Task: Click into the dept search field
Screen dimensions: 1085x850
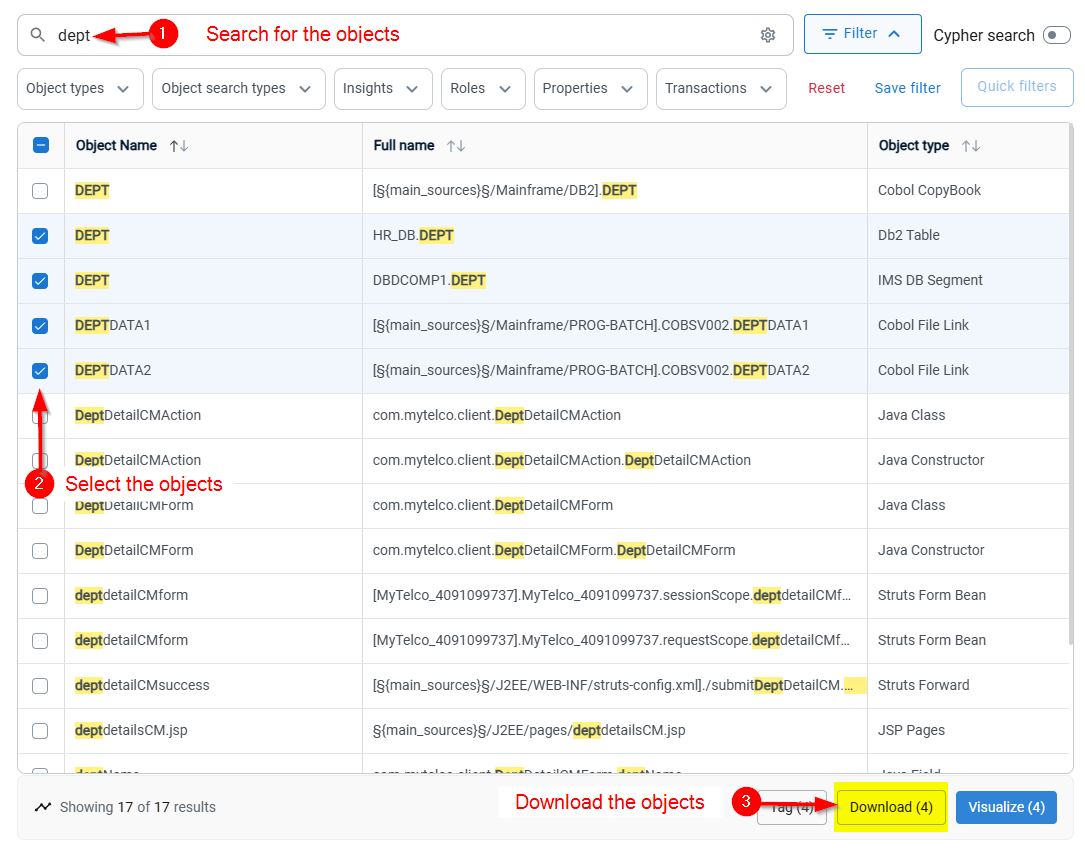Action: pos(405,35)
